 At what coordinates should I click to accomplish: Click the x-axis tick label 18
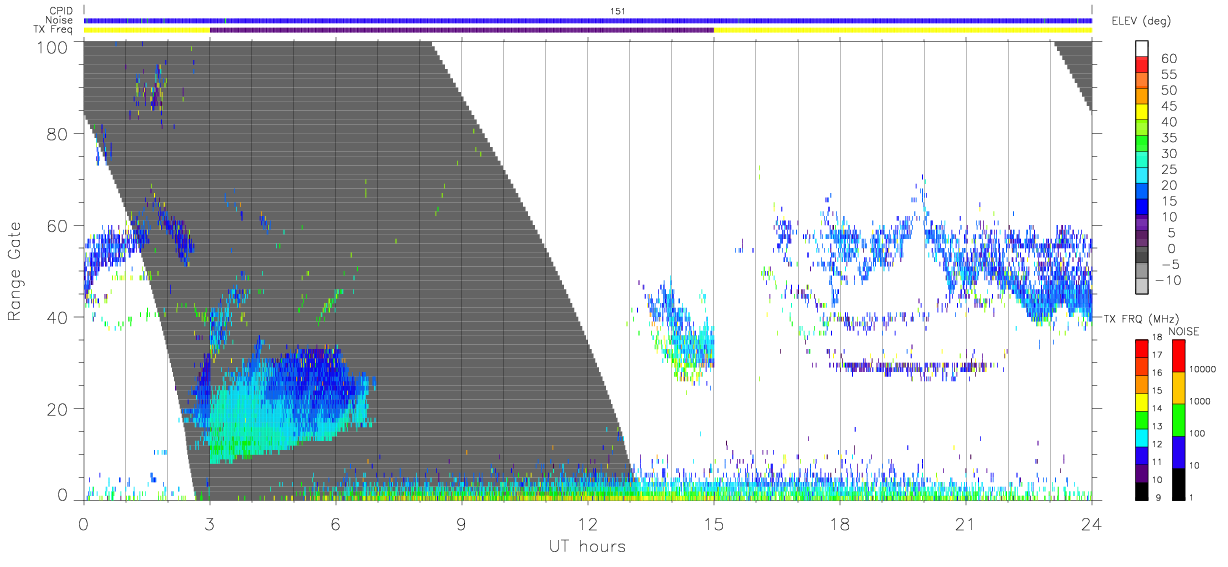840,523
